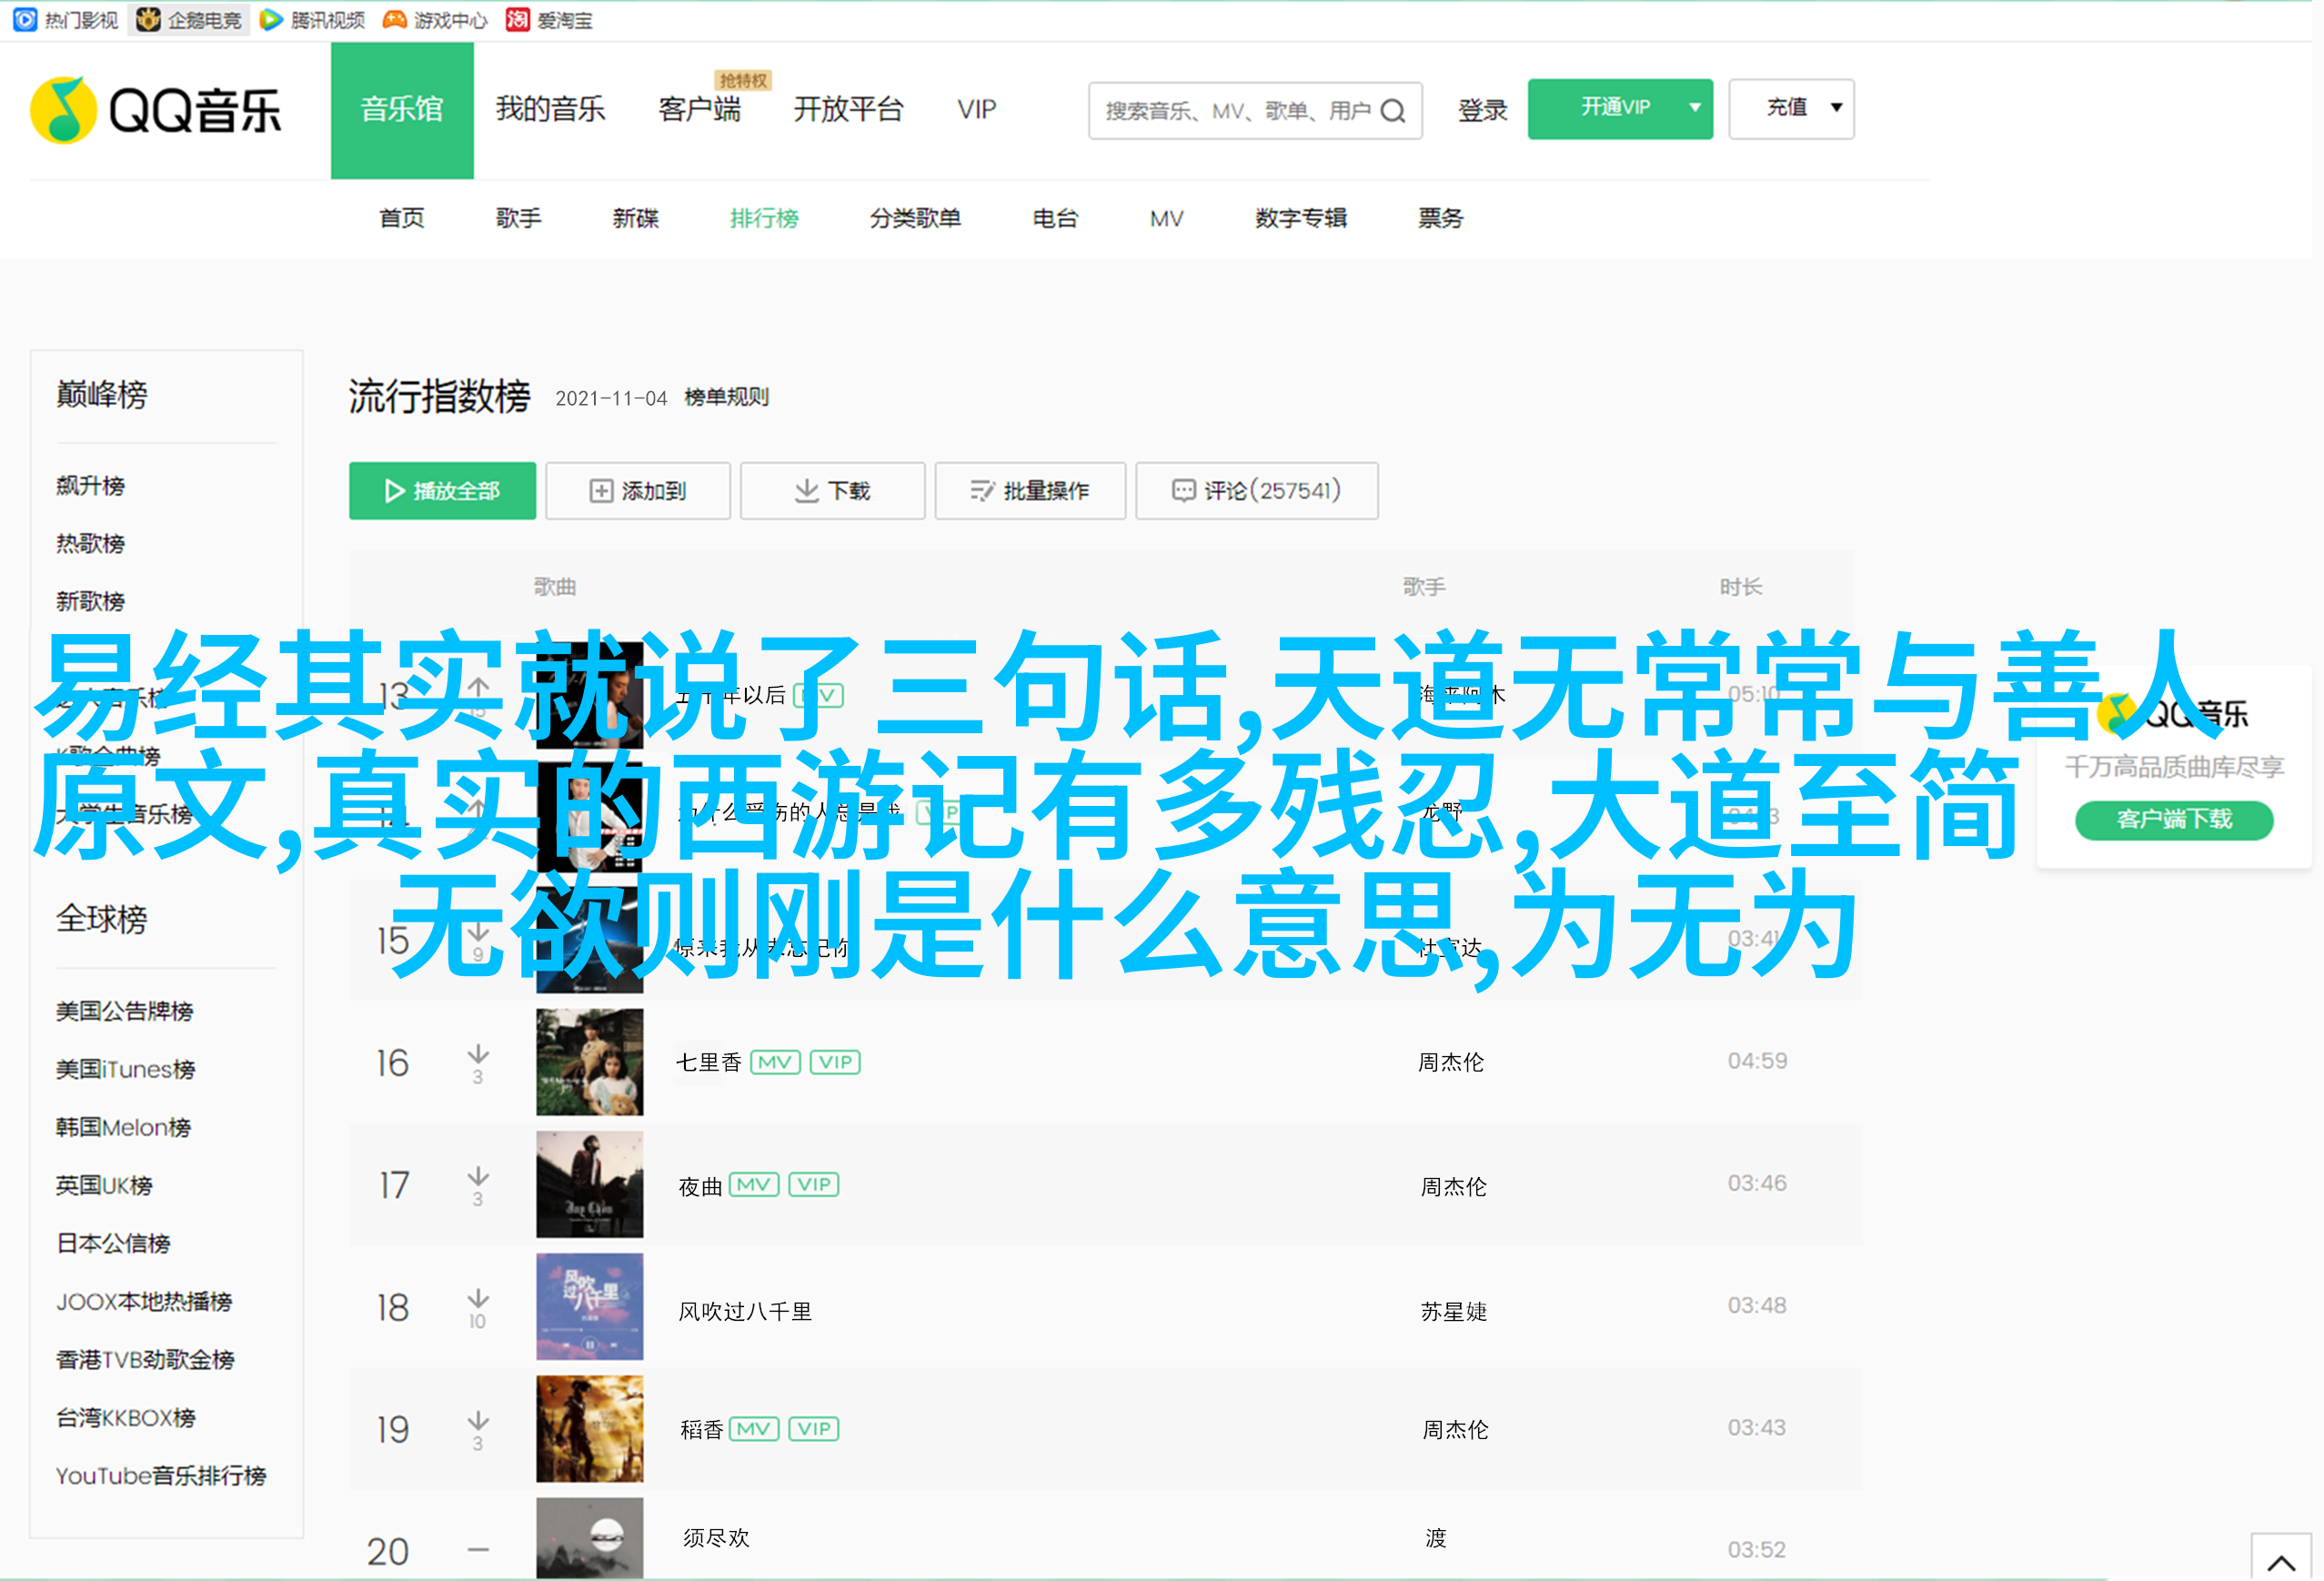The width and height of the screenshot is (2324, 1581).
Task: Click the search magnifier icon
Action: (x=1393, y=111)
